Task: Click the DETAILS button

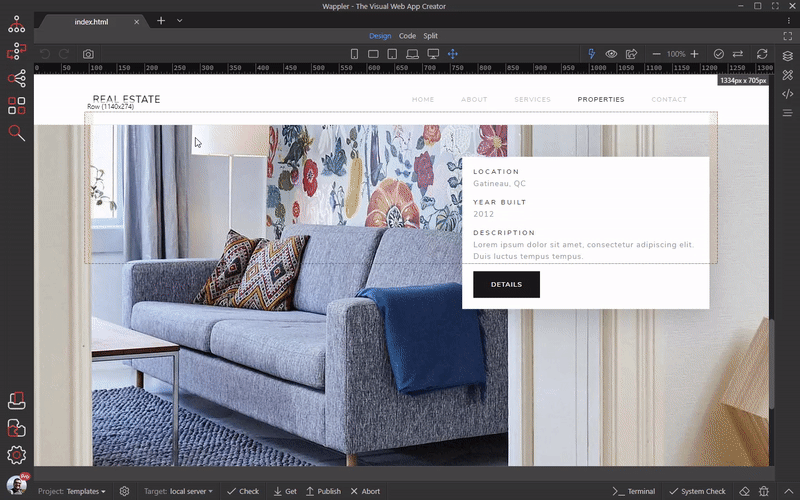Action: [506, 284]
